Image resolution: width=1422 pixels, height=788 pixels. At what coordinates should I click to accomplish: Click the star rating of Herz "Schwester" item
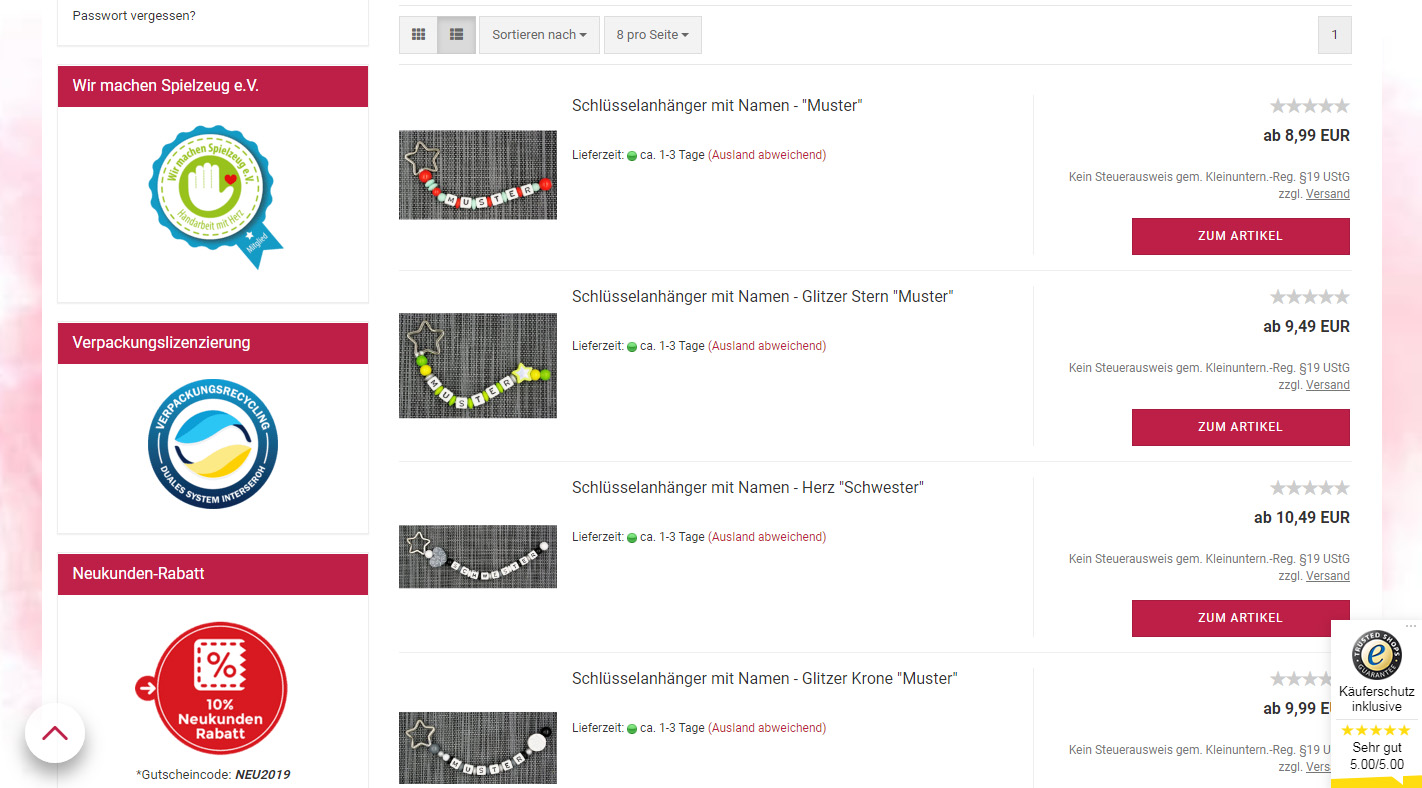[1309, 488]
